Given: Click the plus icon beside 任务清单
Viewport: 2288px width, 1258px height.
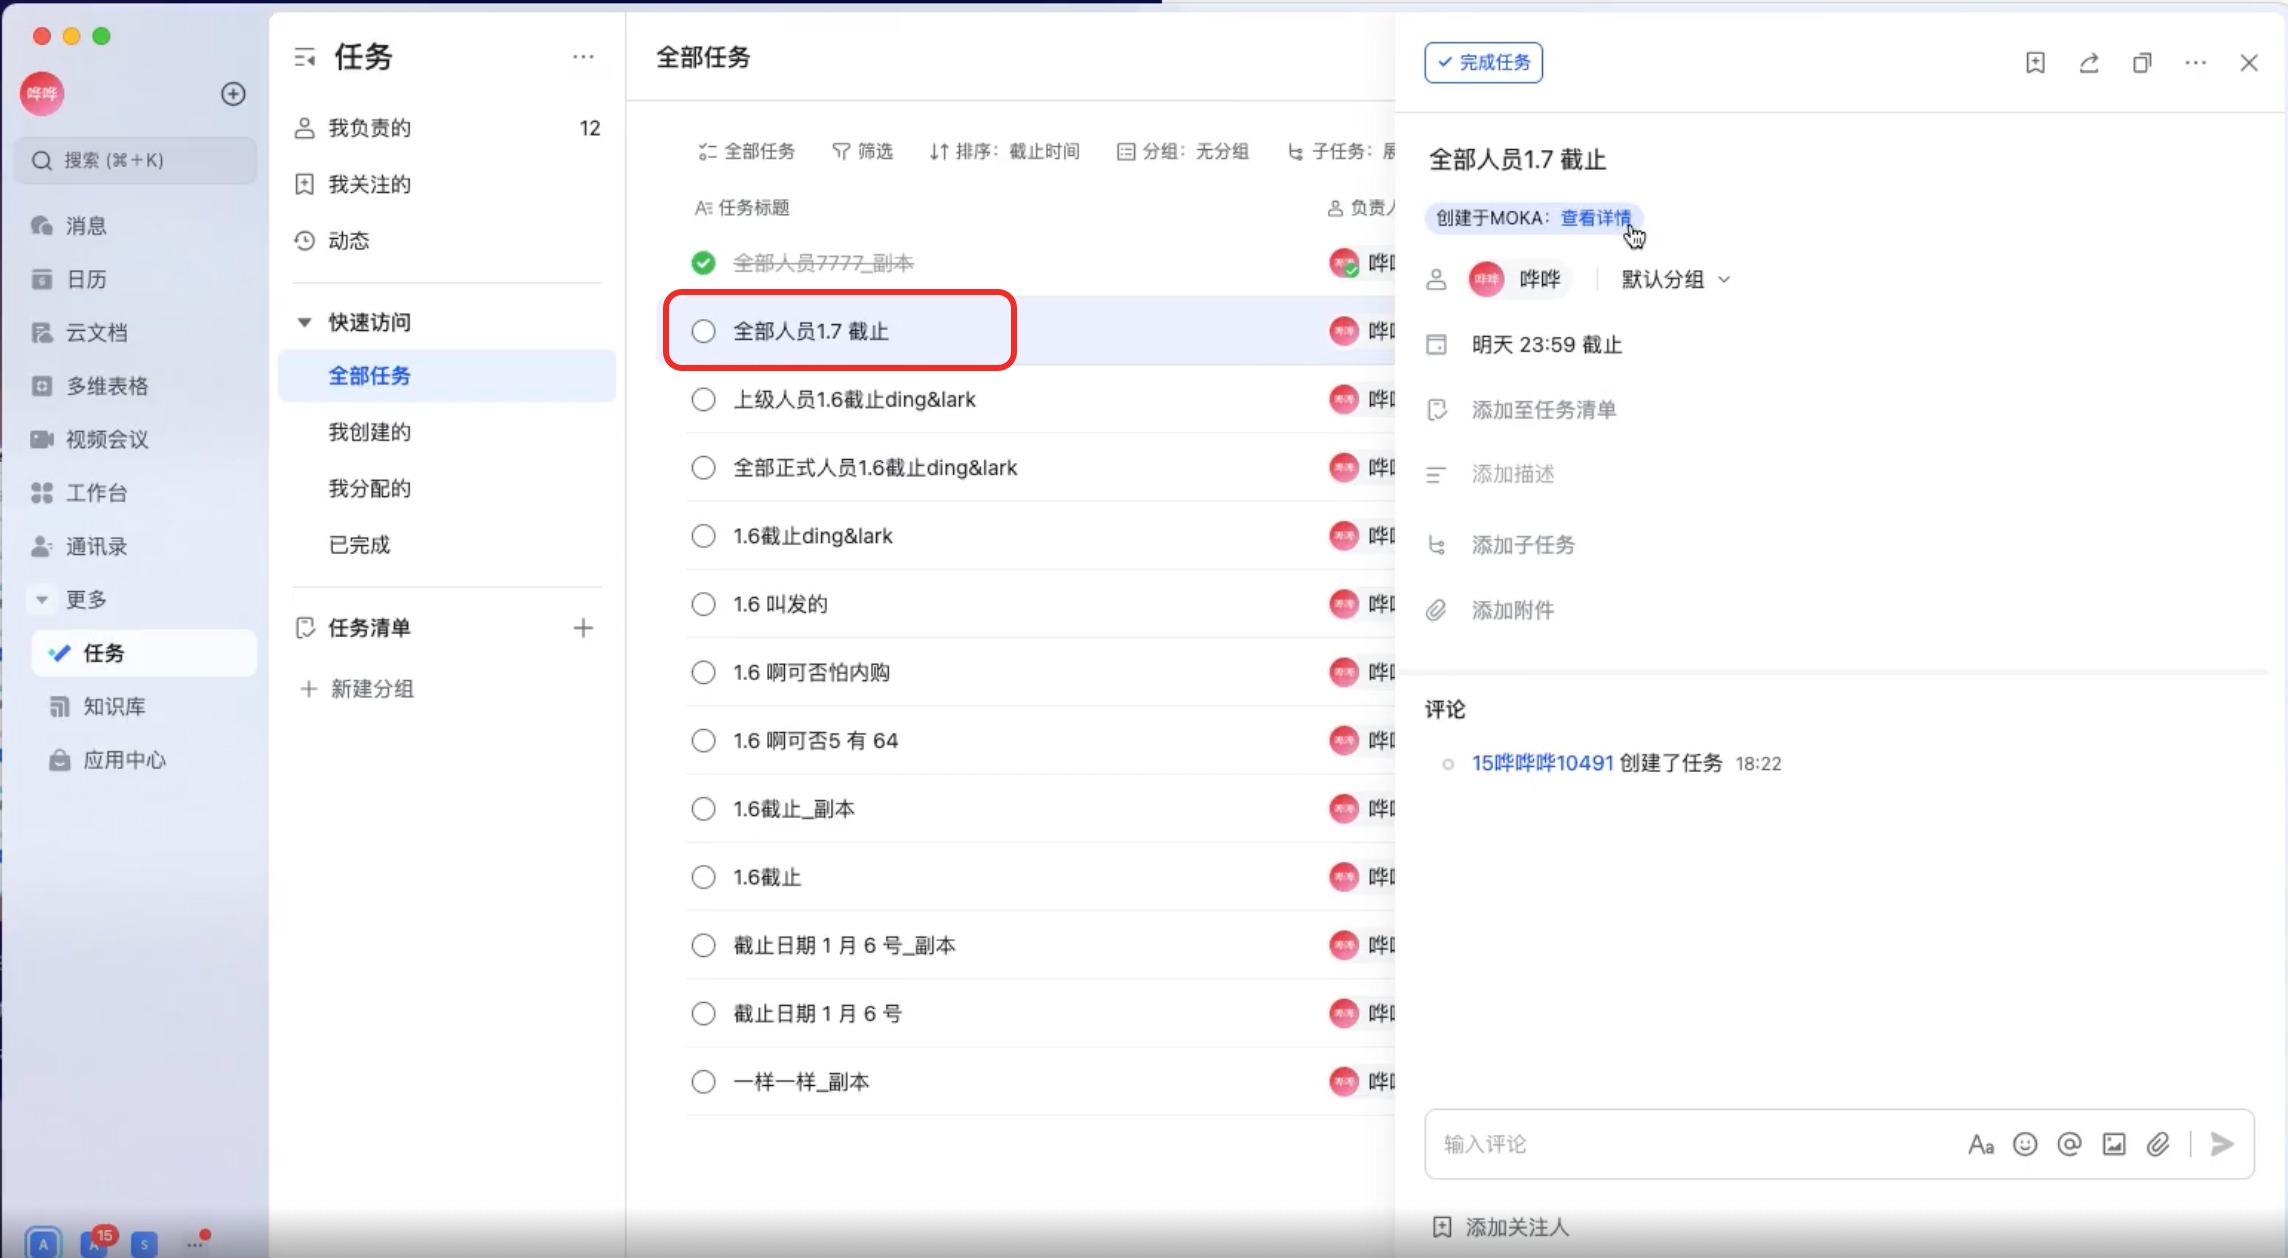Looking at the screenshot, I should pos(583,628).
